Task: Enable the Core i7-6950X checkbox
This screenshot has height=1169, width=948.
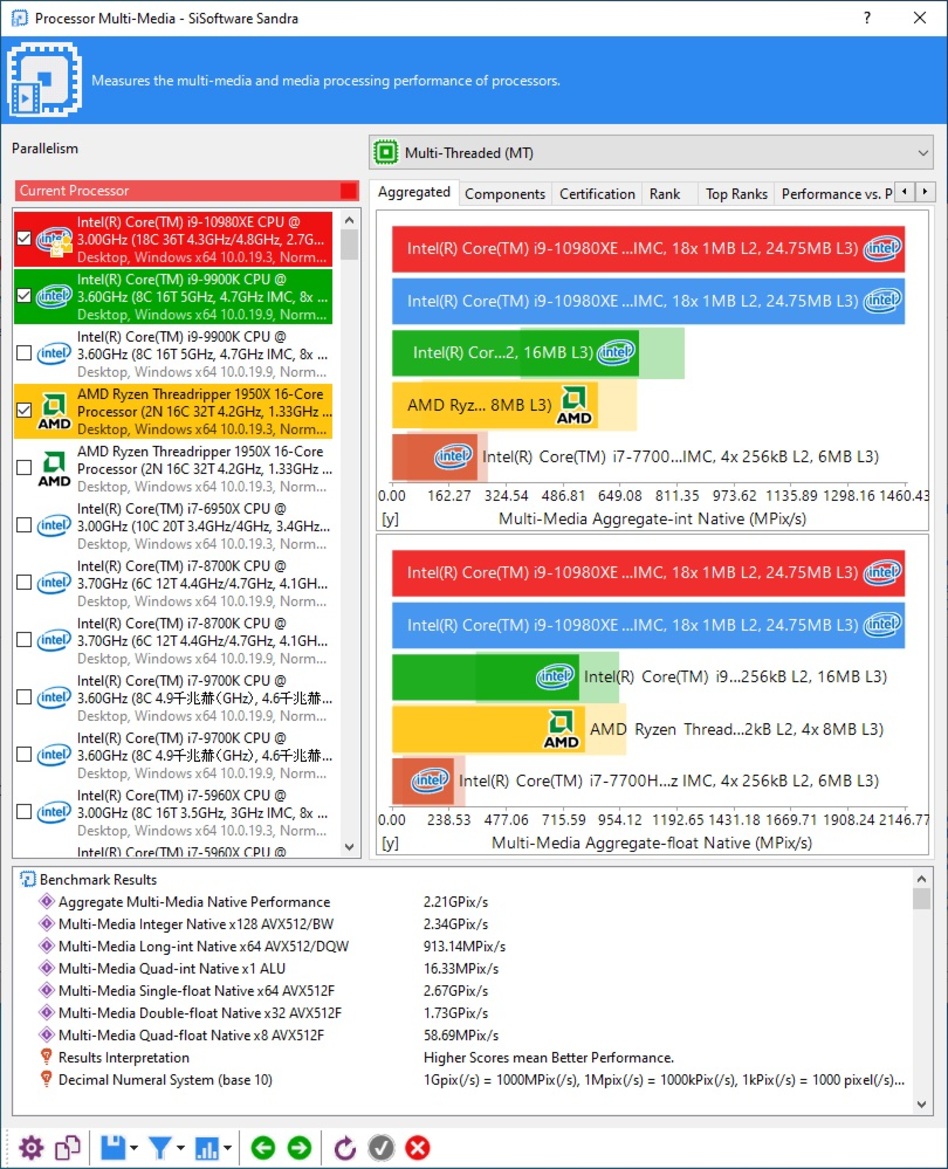Action: click(x=24, y=525)
